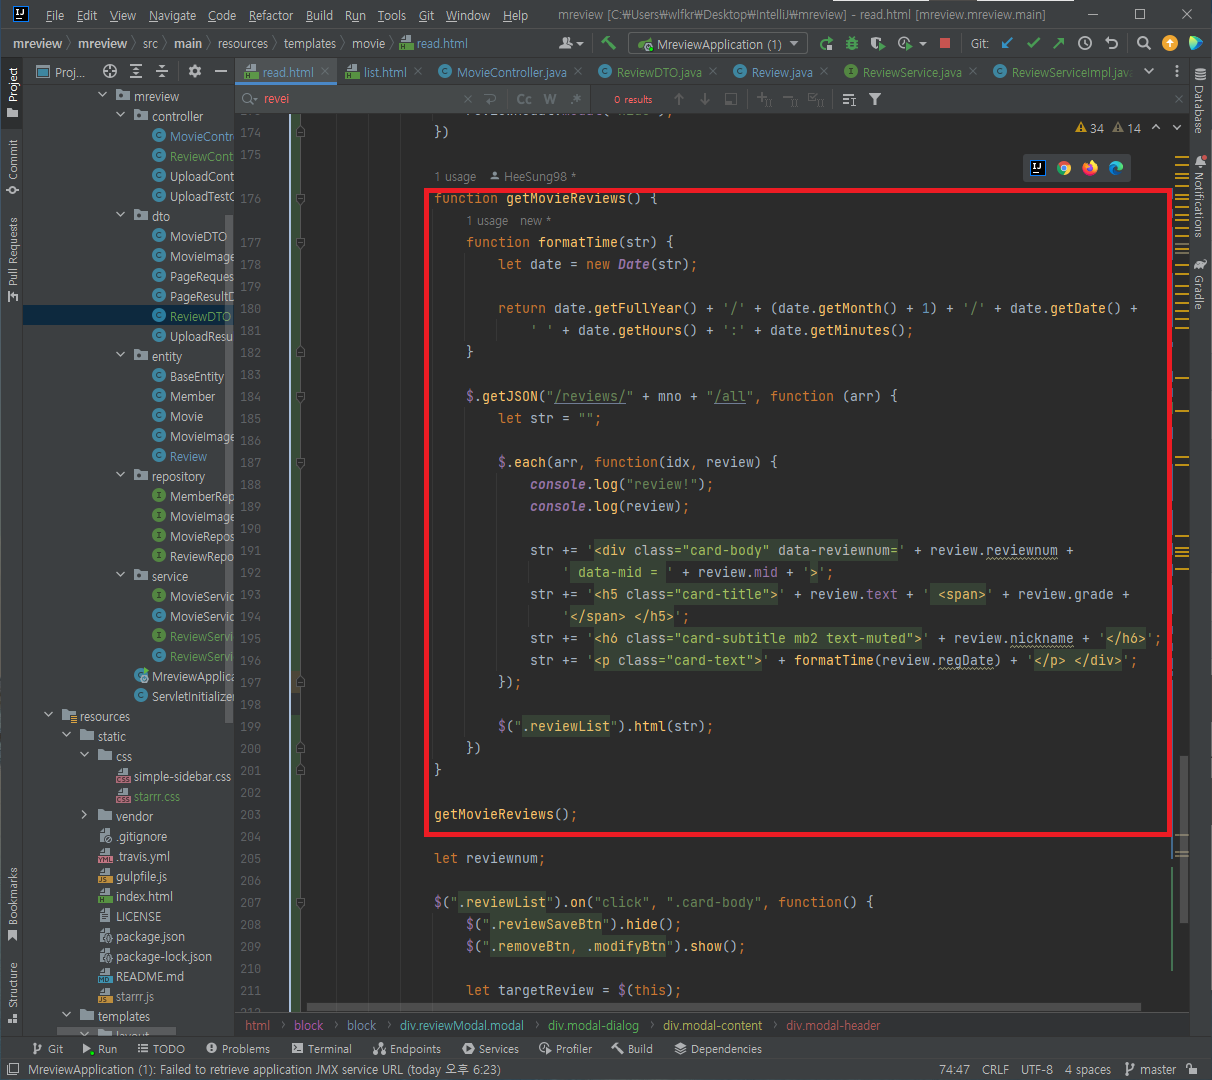The width and height of the screenshot is (1212, 1080).
Task: Jump to previous search occurrence arrow
Action: tap(679, 99)
